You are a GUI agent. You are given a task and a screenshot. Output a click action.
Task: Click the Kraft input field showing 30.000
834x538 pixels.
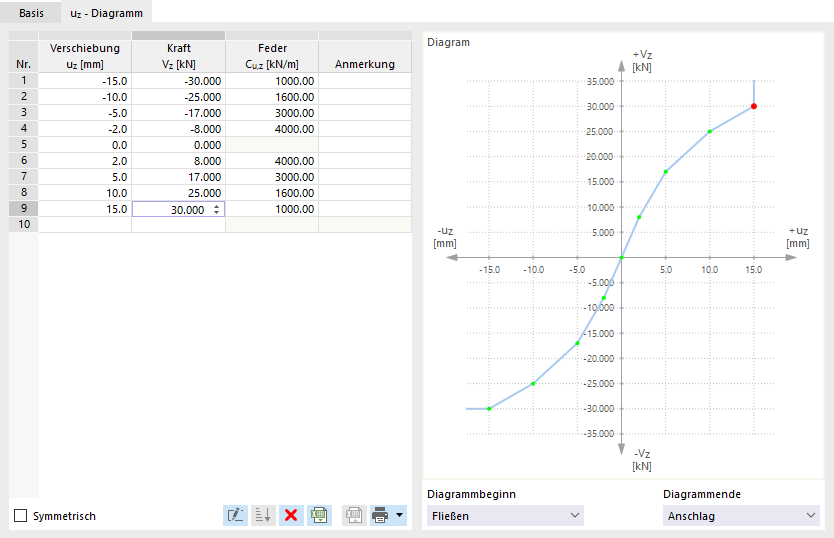tap(179, 209)
